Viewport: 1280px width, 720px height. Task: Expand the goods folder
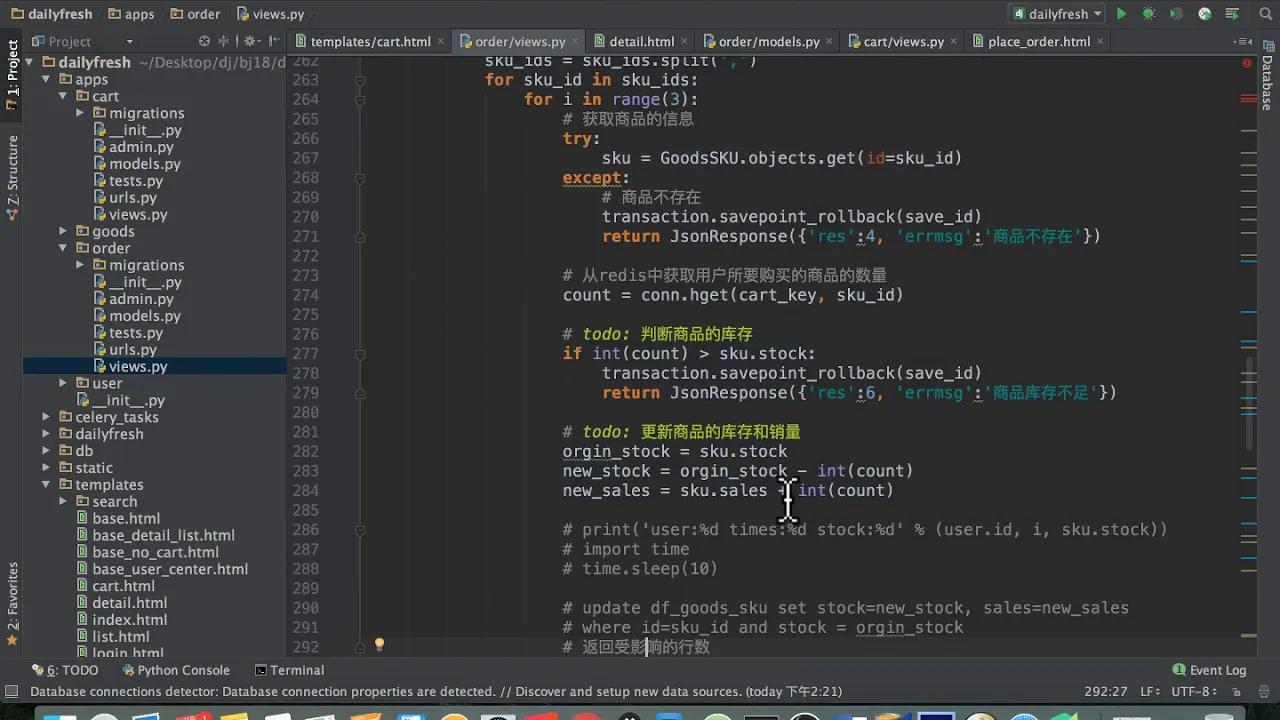click(x=63, y=231)
